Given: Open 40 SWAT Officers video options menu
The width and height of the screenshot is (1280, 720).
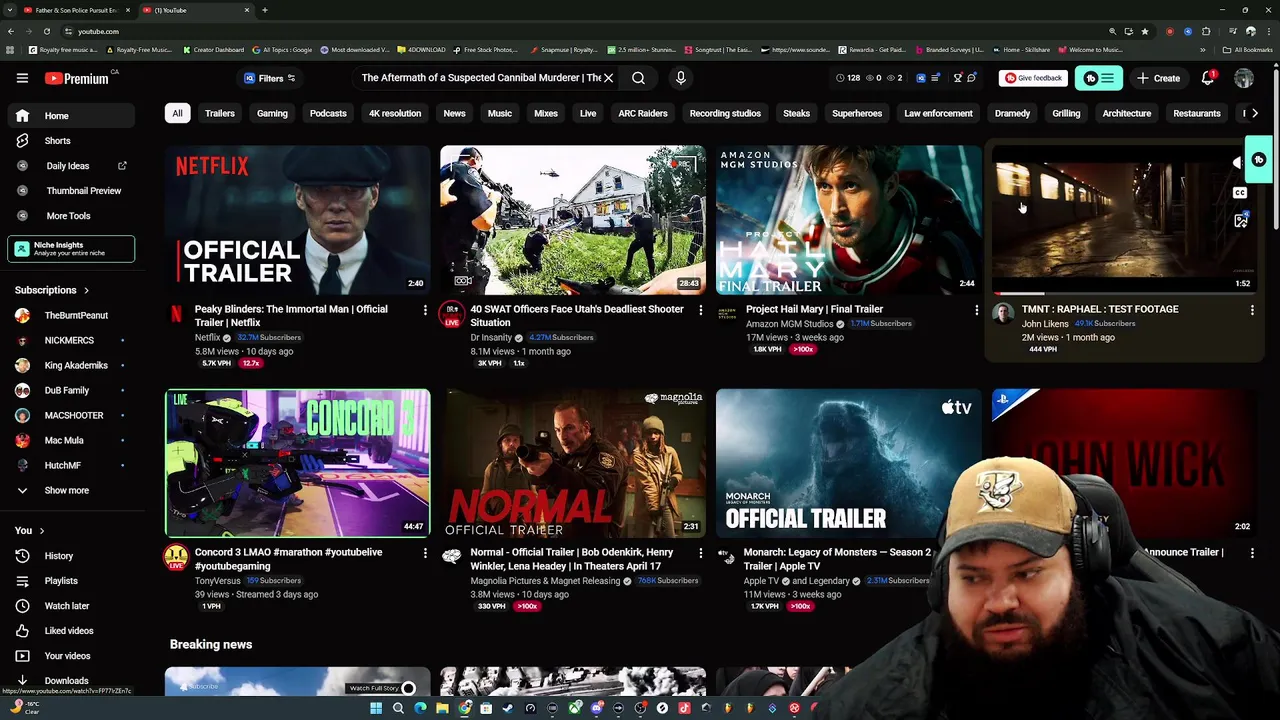Looking at the screenshot, I should point(700,310).
